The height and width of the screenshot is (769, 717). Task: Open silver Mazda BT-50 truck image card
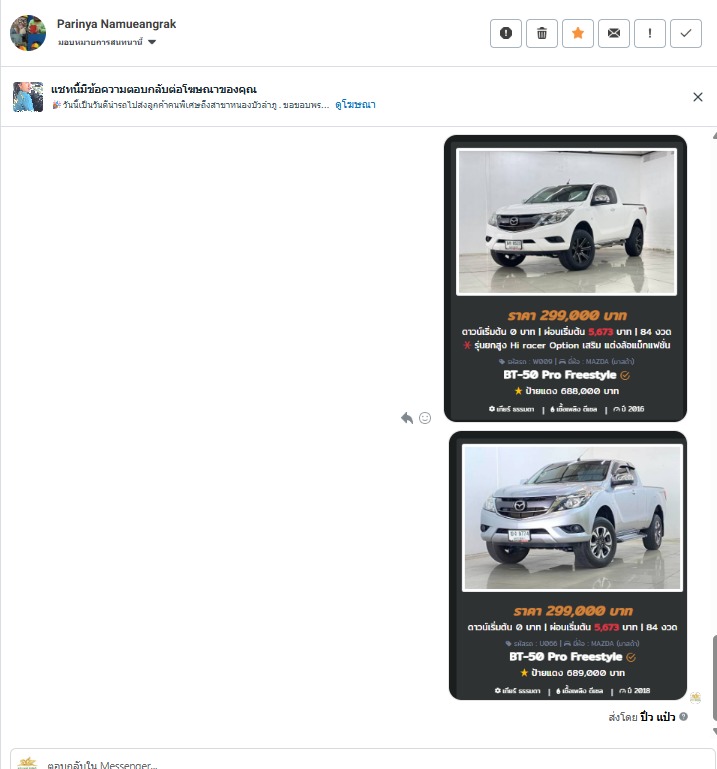[568, 565]
